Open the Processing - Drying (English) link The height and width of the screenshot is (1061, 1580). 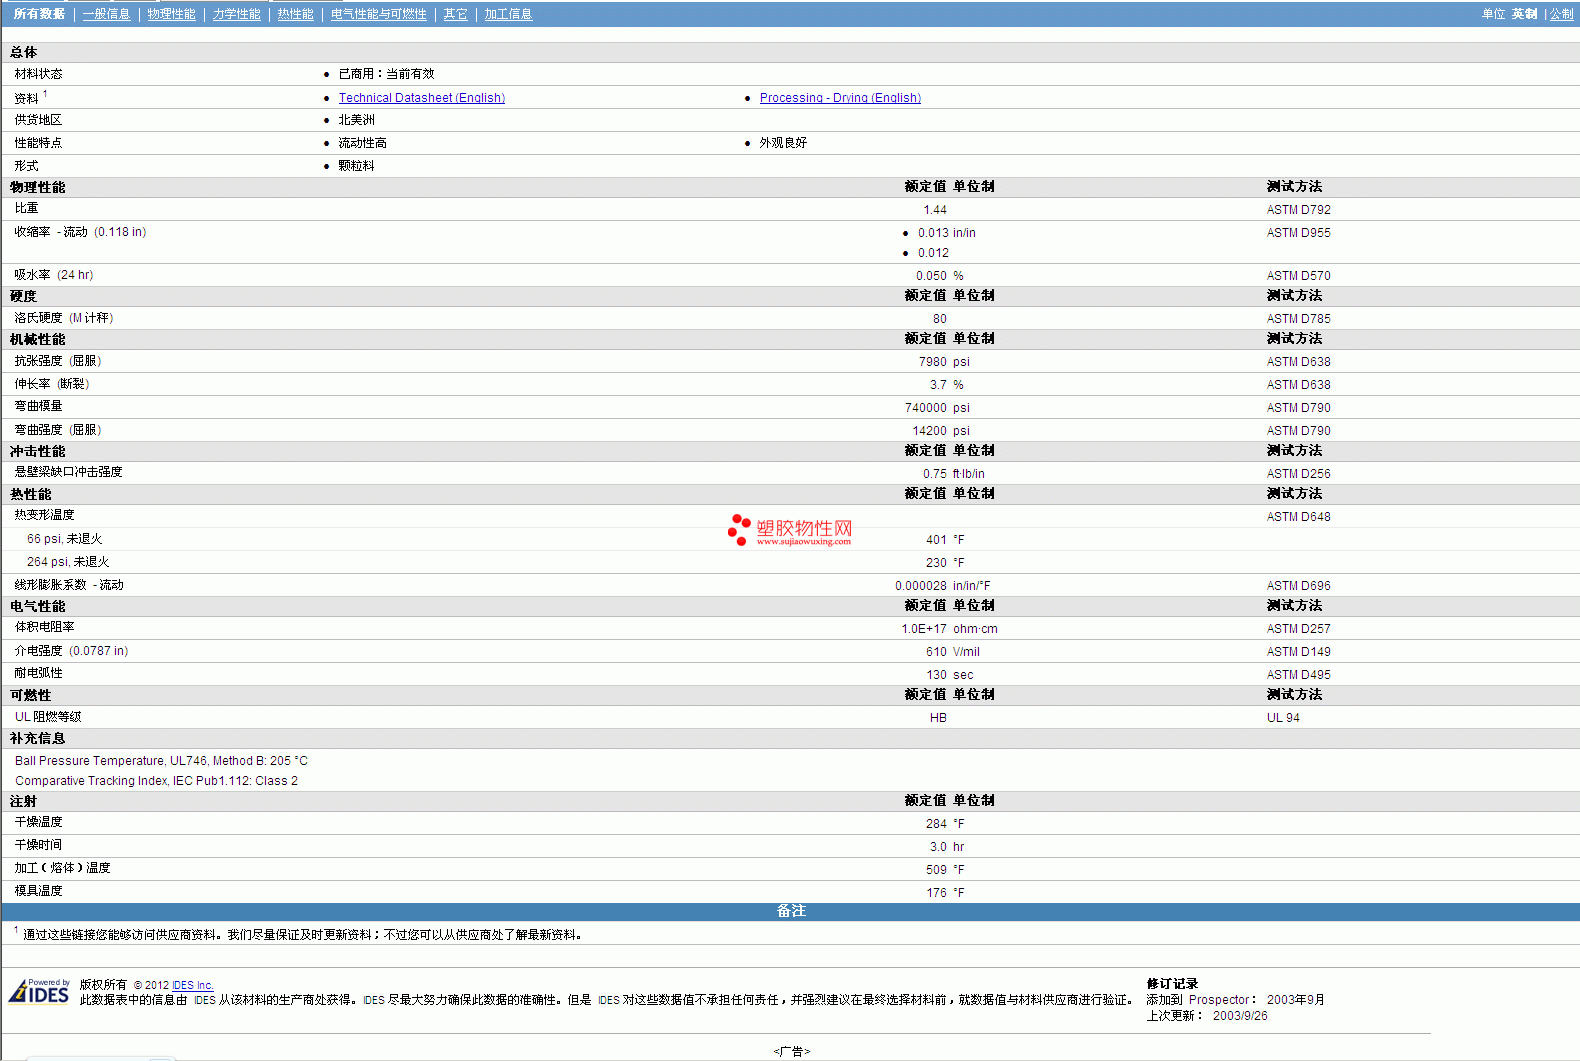tap(840, 98)
